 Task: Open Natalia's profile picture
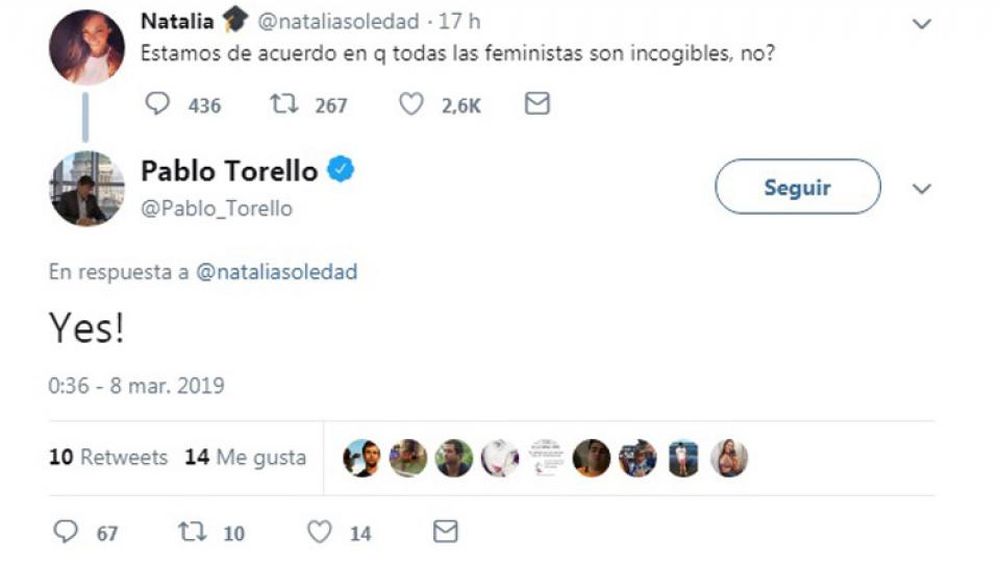[x=86, y=47]
